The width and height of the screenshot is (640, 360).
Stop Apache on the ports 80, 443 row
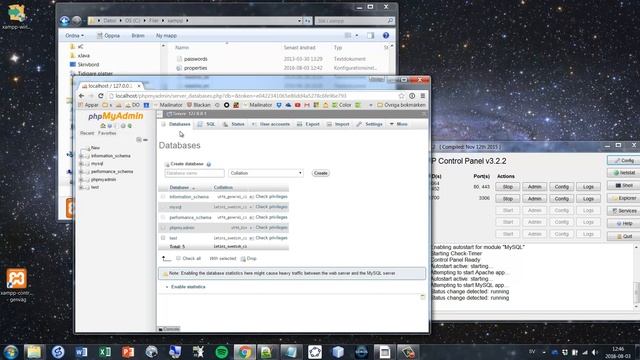click(508, 187)
